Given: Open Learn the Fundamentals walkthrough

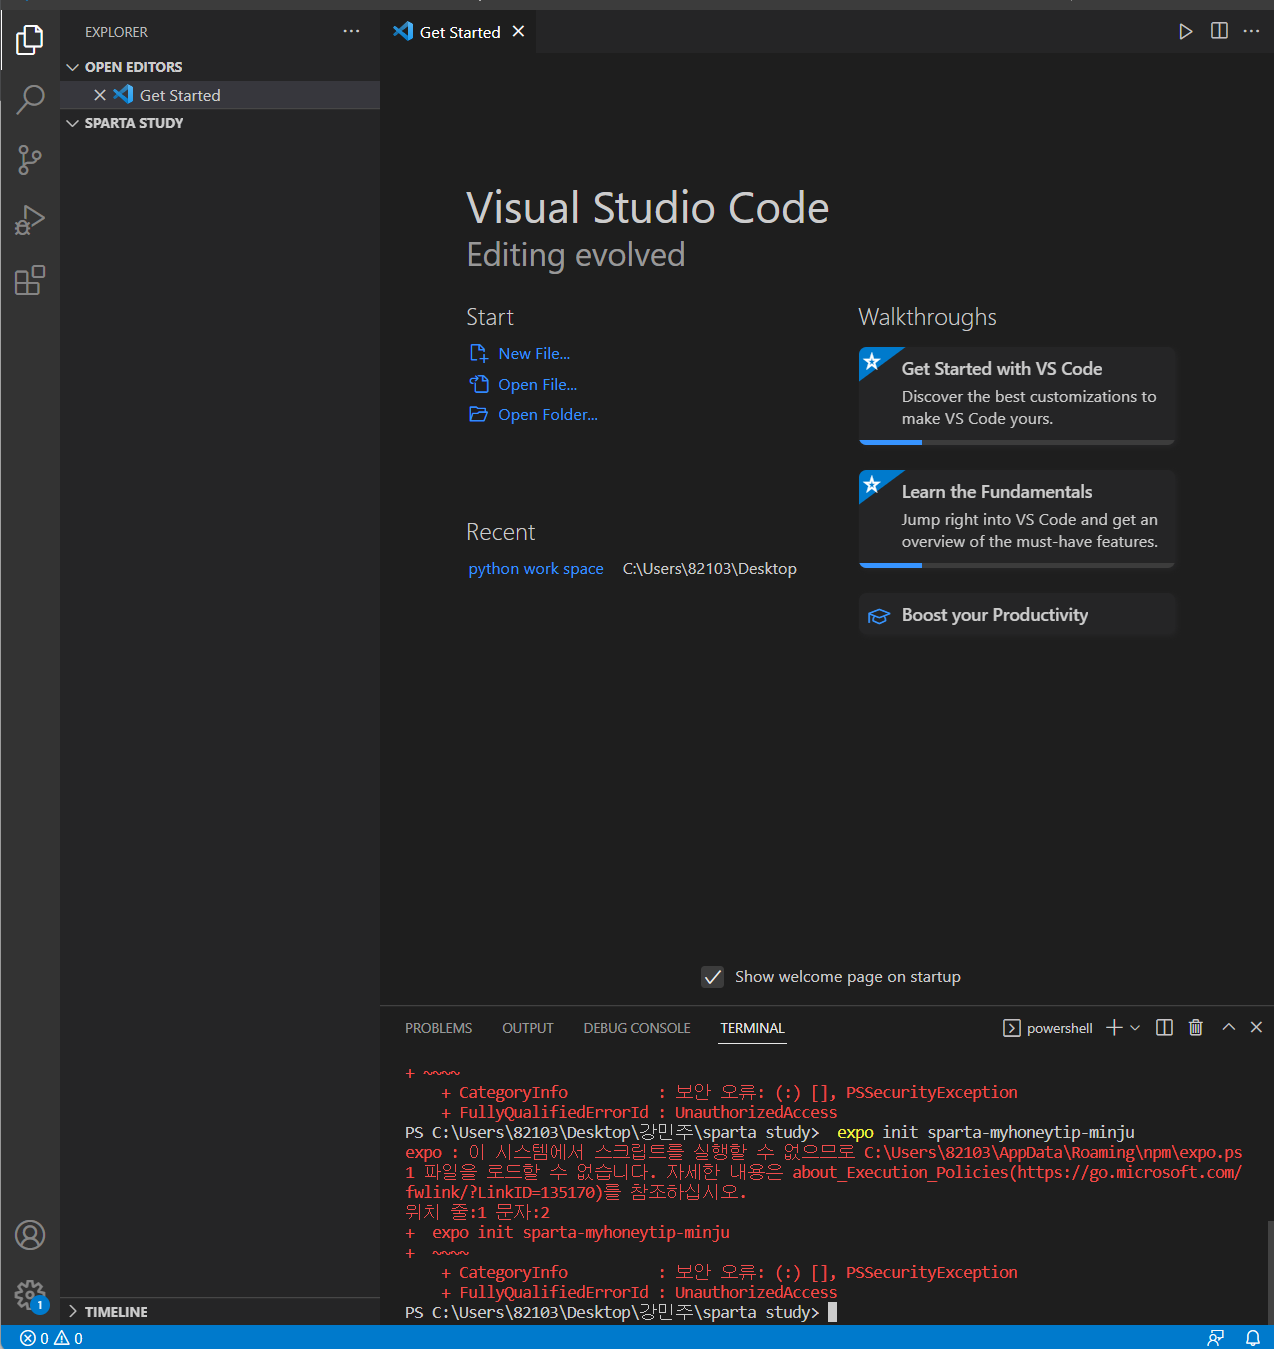Looking at the screenshot, I should [x=1017, y=518].
